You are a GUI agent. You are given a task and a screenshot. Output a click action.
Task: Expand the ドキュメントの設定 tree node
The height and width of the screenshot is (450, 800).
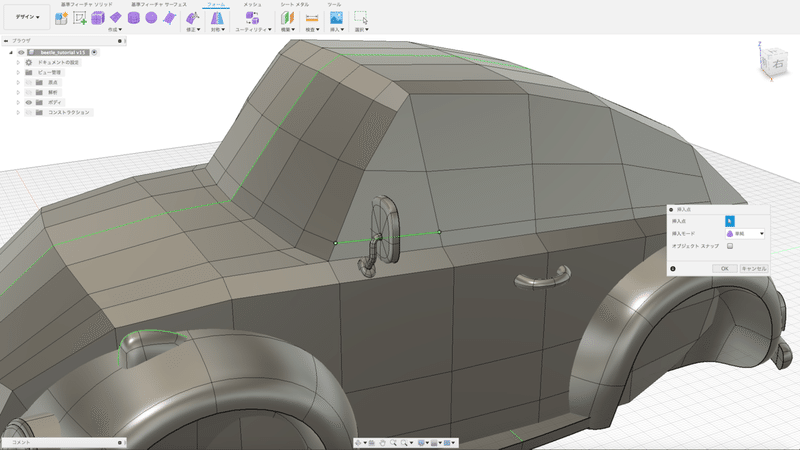click(x=18, y=62)
